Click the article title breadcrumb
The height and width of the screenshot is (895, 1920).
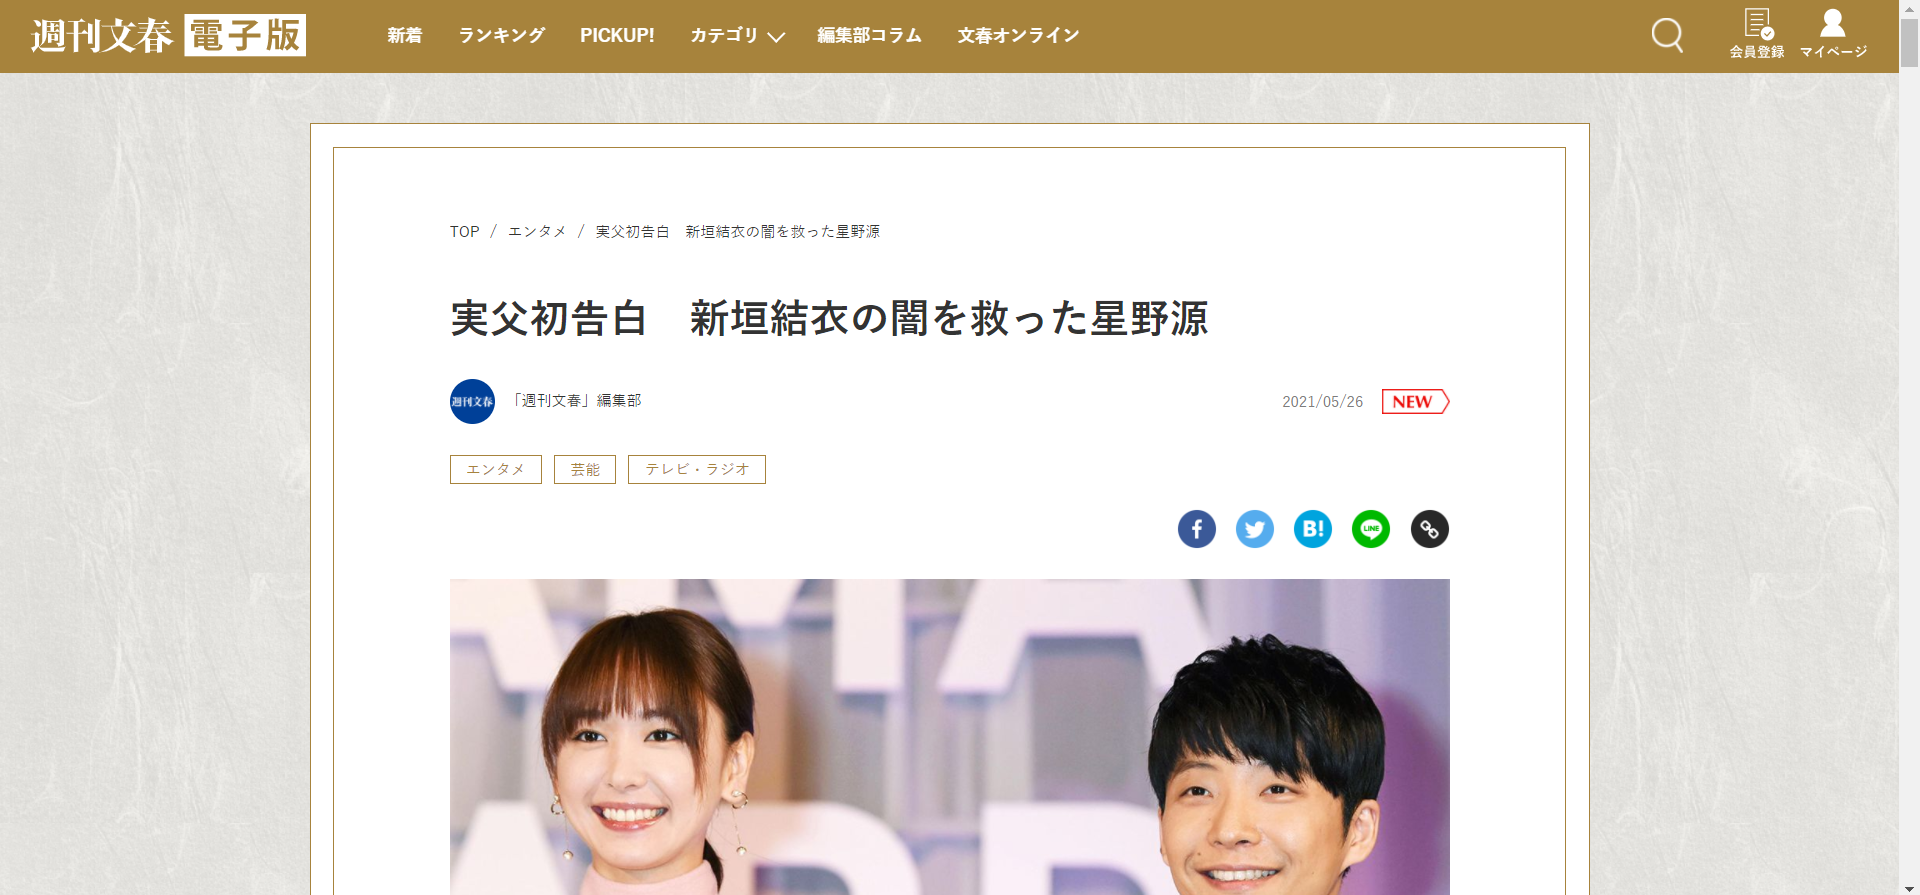(738, 231)
